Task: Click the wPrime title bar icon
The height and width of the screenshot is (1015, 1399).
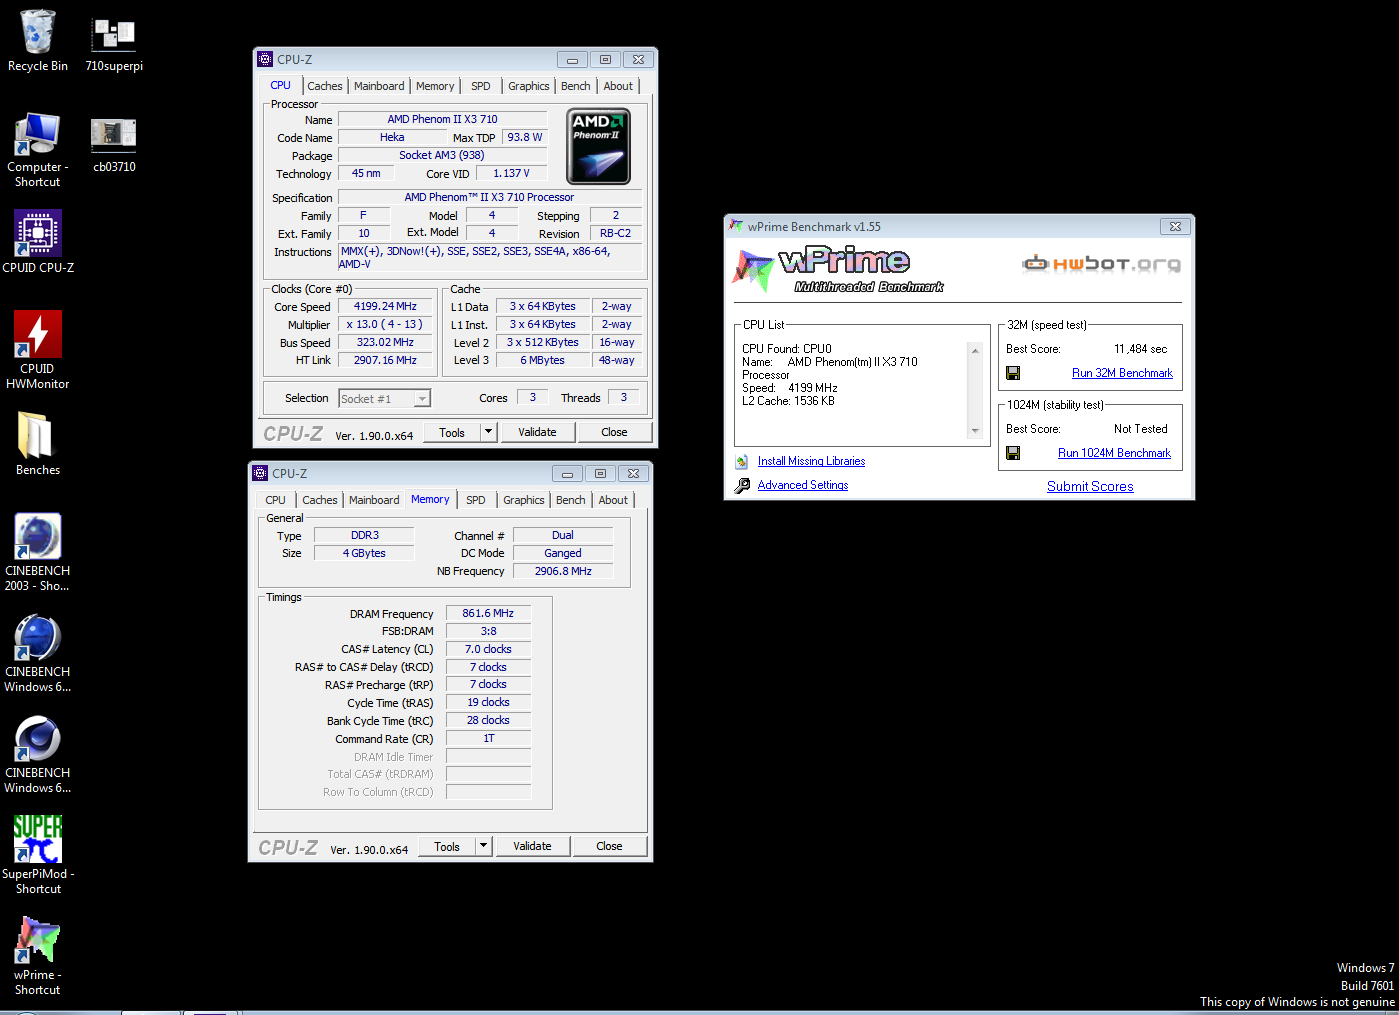Action: [x=736, y=226]
